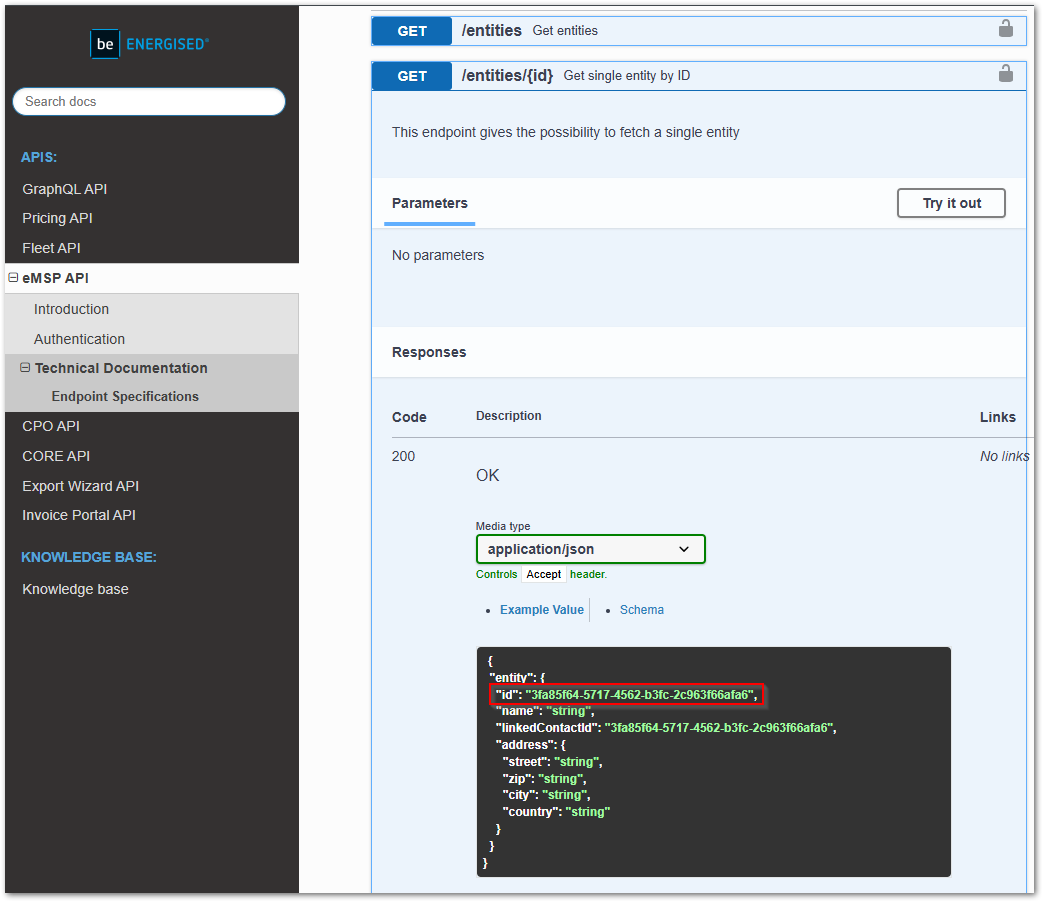Screen dimensions: 1043x902
Task: Click the "zip": "string" line
Action: click(544, 778)
